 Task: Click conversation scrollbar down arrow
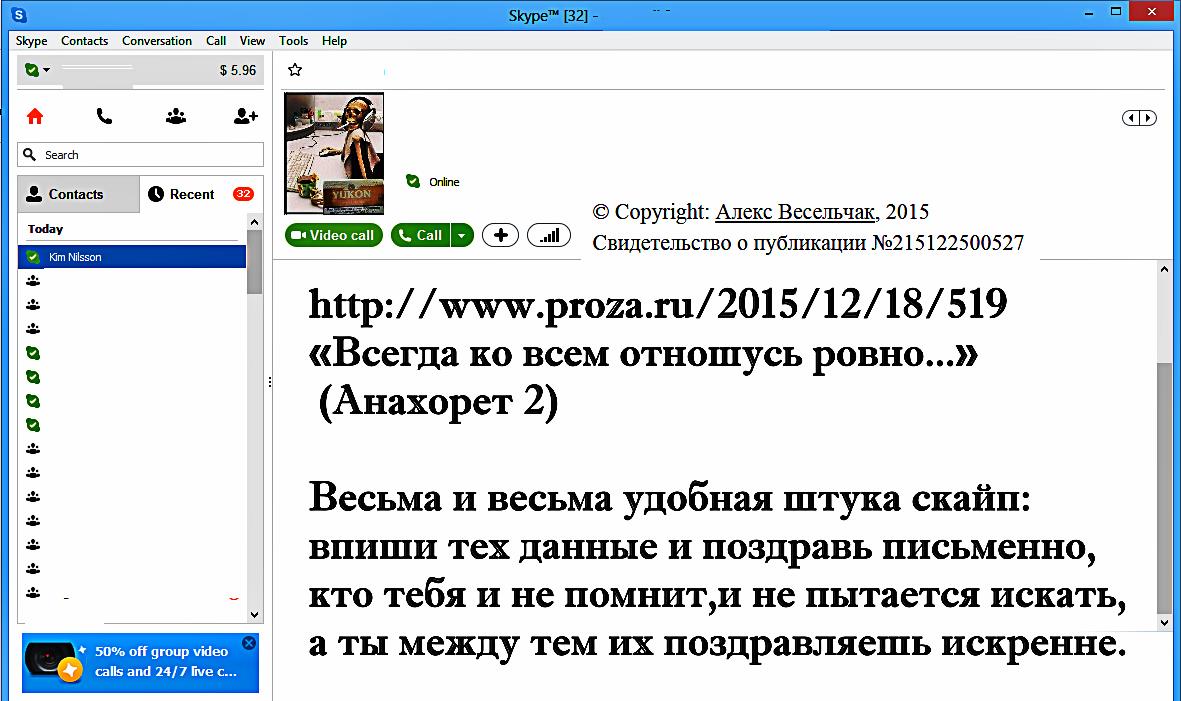pyautogui.click(x=1164, y=623)
